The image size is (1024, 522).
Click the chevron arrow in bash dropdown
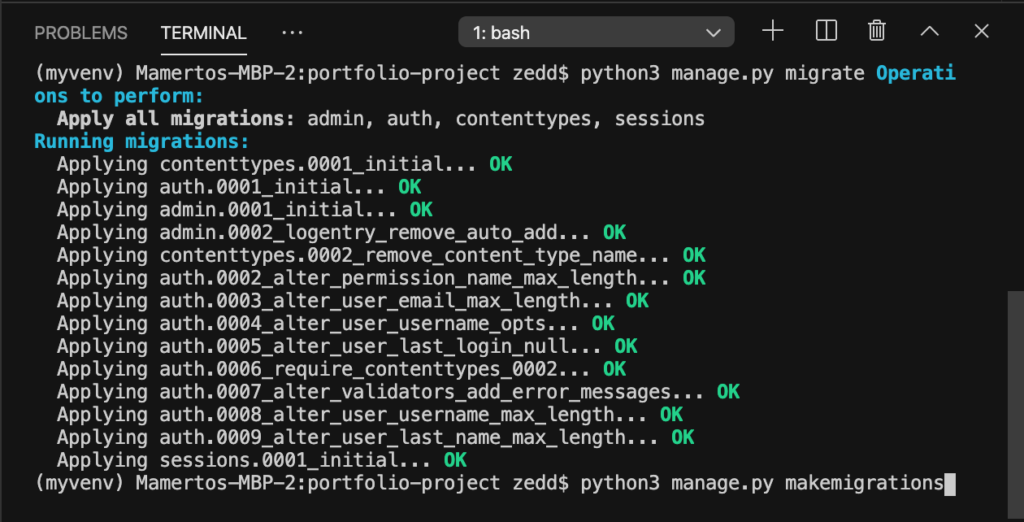pyautogui.click(x=713, y=33)
